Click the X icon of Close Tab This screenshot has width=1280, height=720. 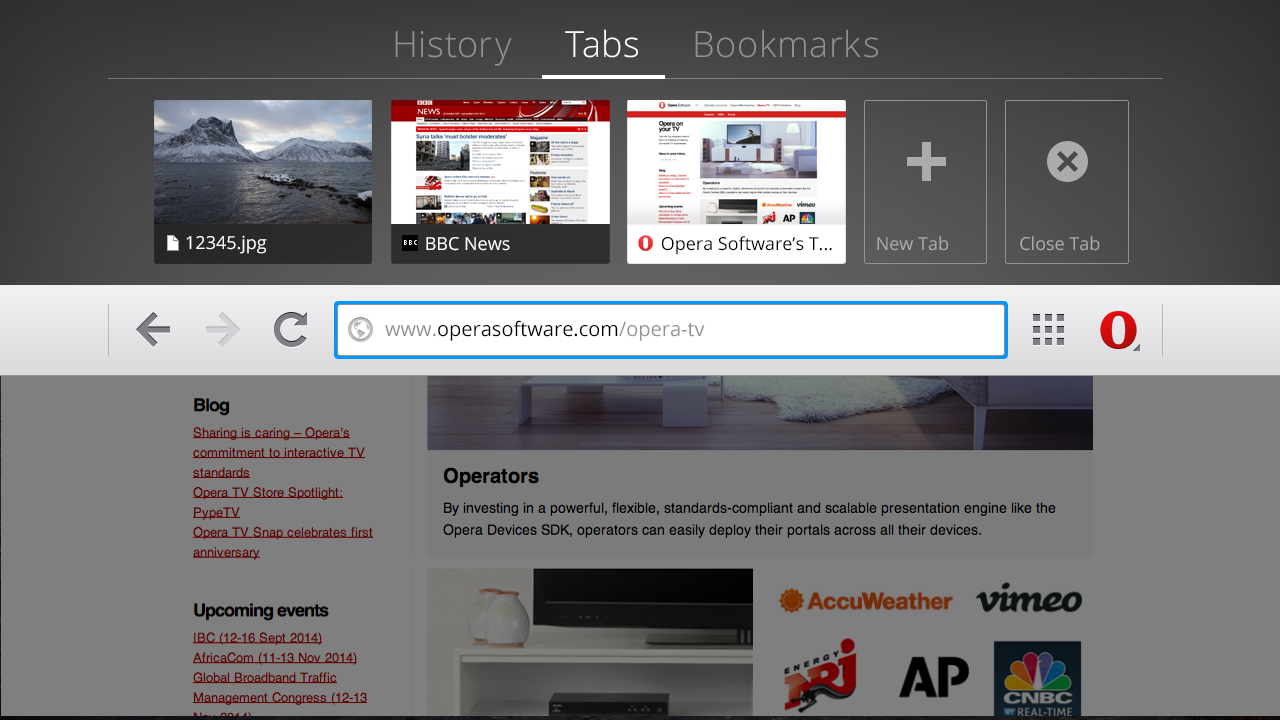pyautogui.click(x=1067, y=162)
